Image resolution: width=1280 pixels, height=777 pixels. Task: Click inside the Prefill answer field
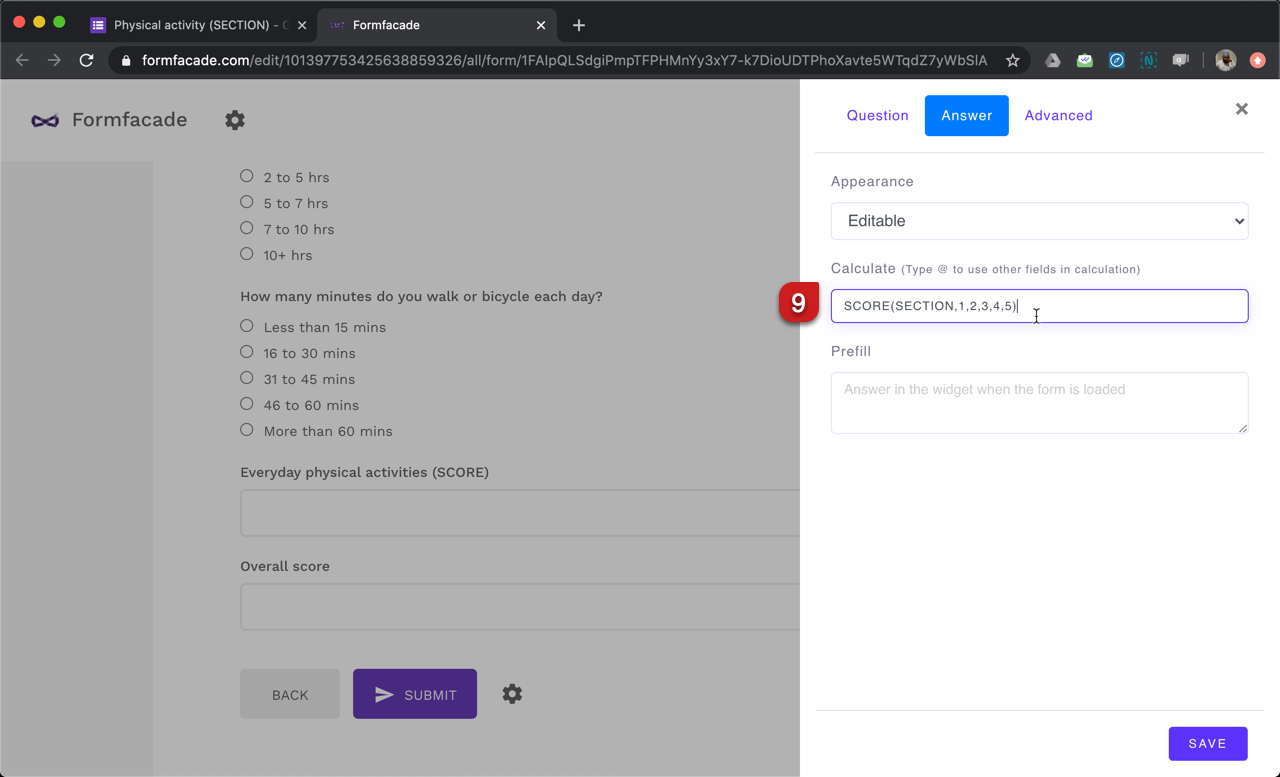pyautogui.click(x=1039, y=402)
